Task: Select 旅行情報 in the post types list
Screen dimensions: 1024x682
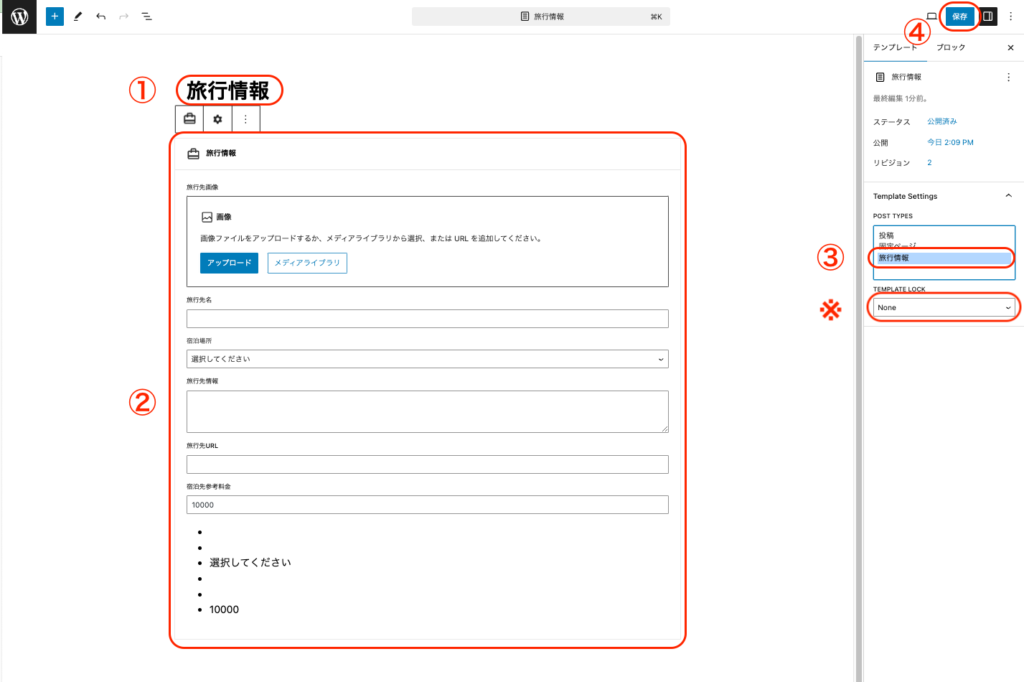Action: [942, 258]
